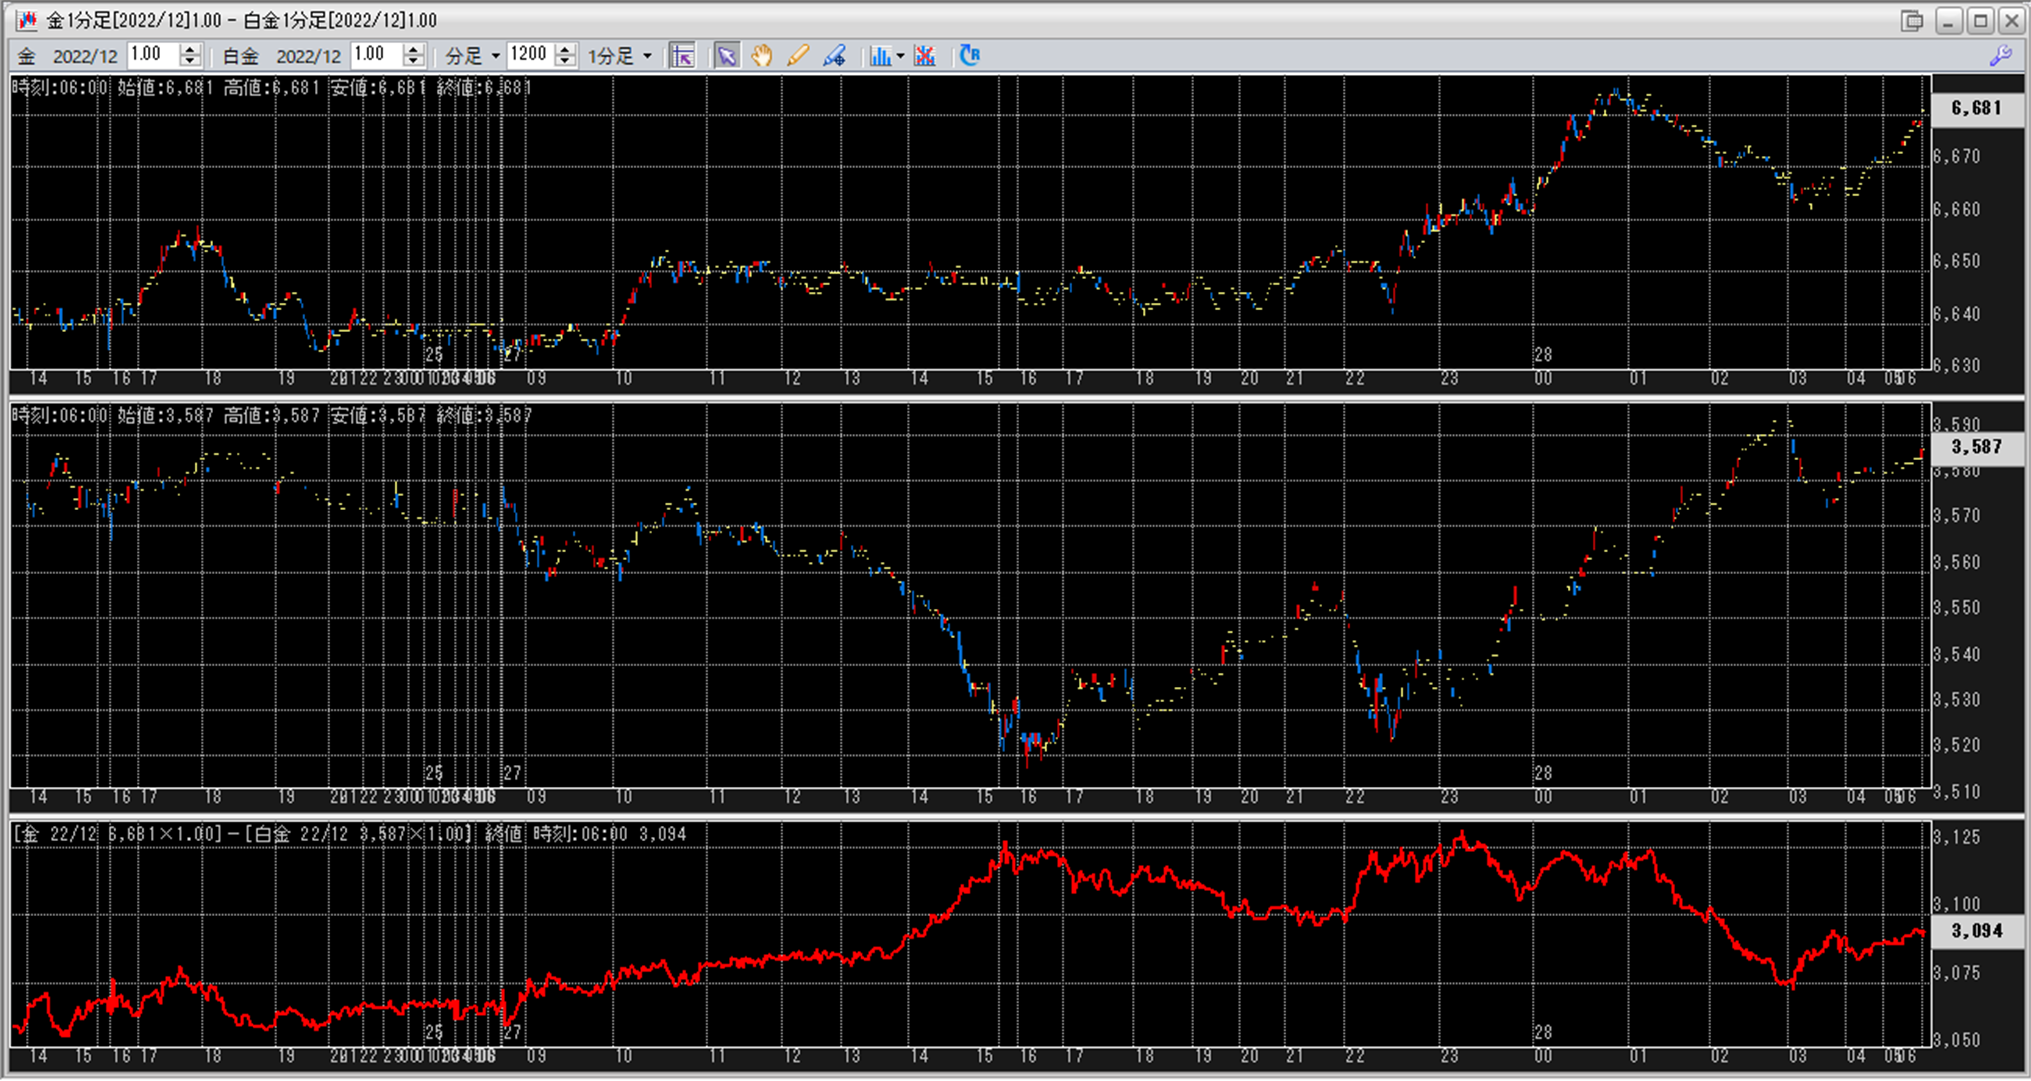Screen dimensions: 2031x1081
Task: Click the restore-down window icon in the title bar
Action: pos(1912,21)
